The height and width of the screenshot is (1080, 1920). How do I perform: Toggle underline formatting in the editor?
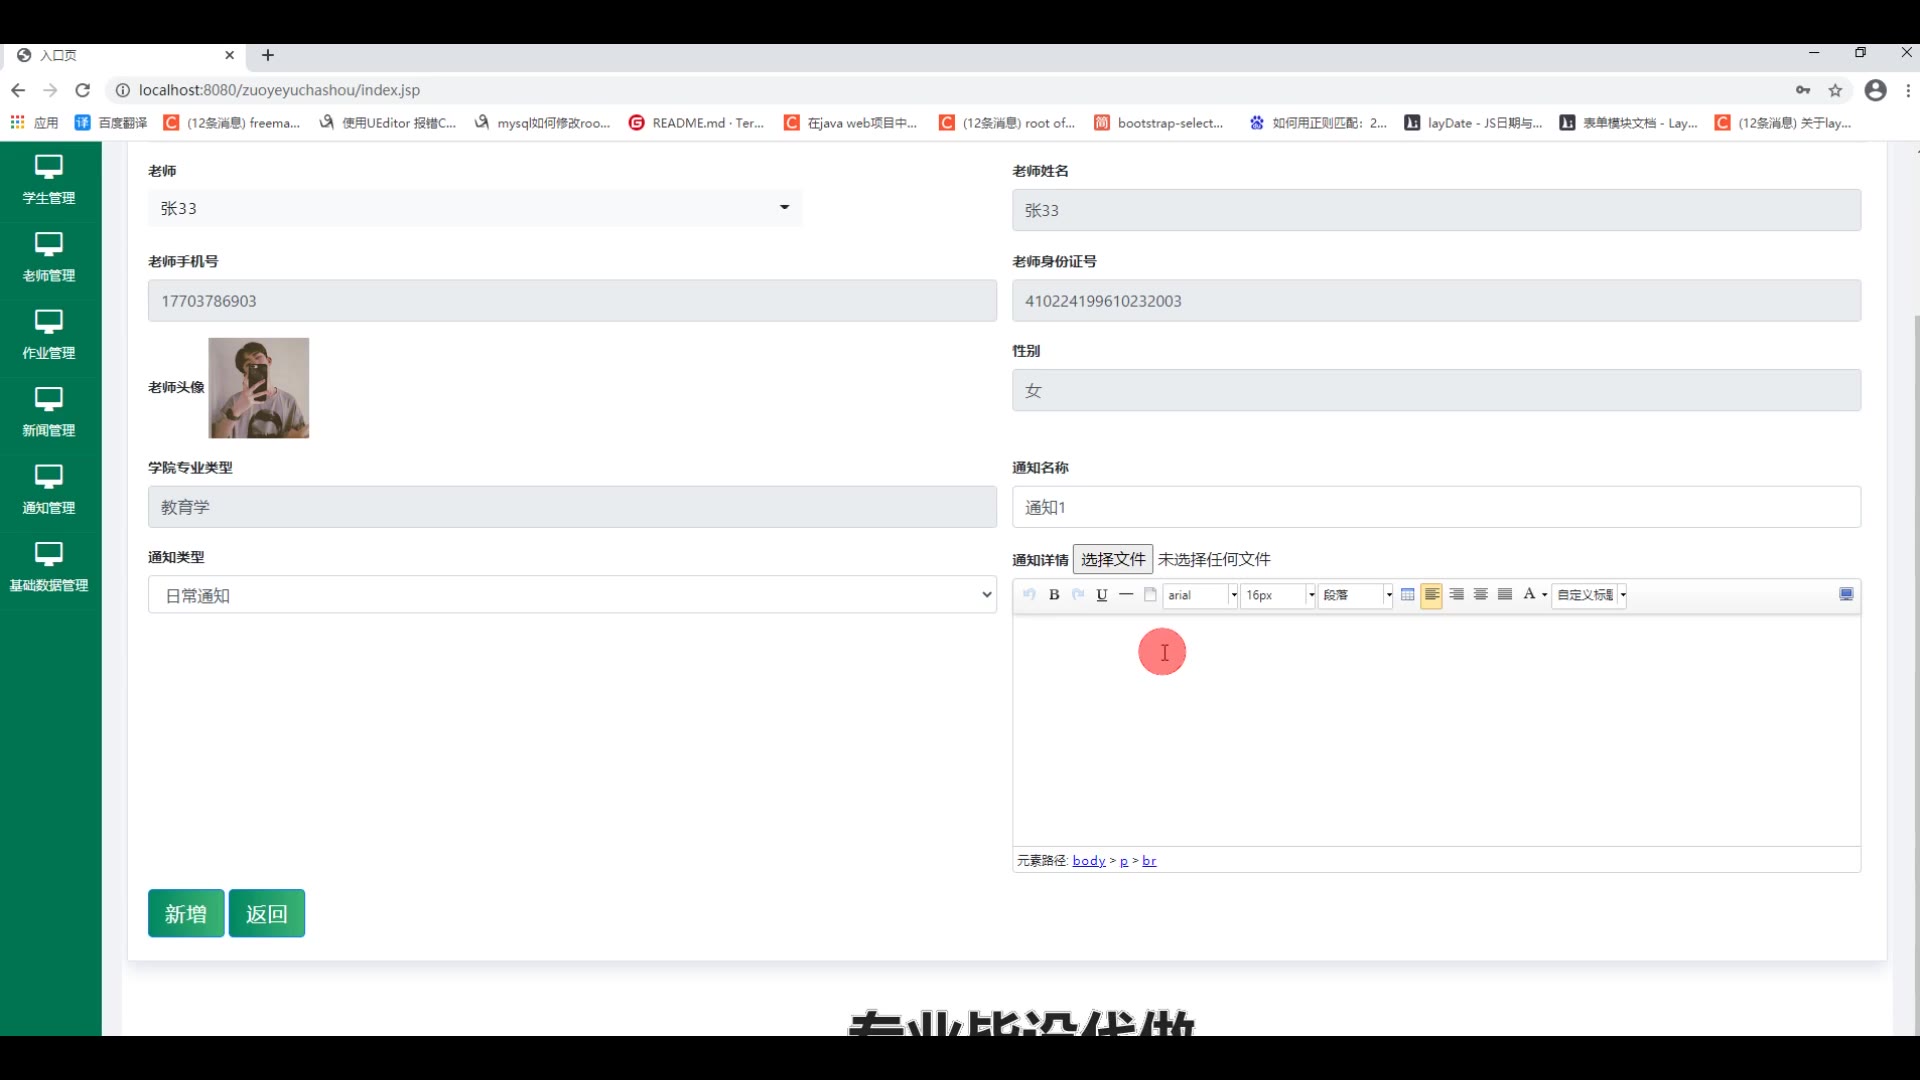point(1102,595)
